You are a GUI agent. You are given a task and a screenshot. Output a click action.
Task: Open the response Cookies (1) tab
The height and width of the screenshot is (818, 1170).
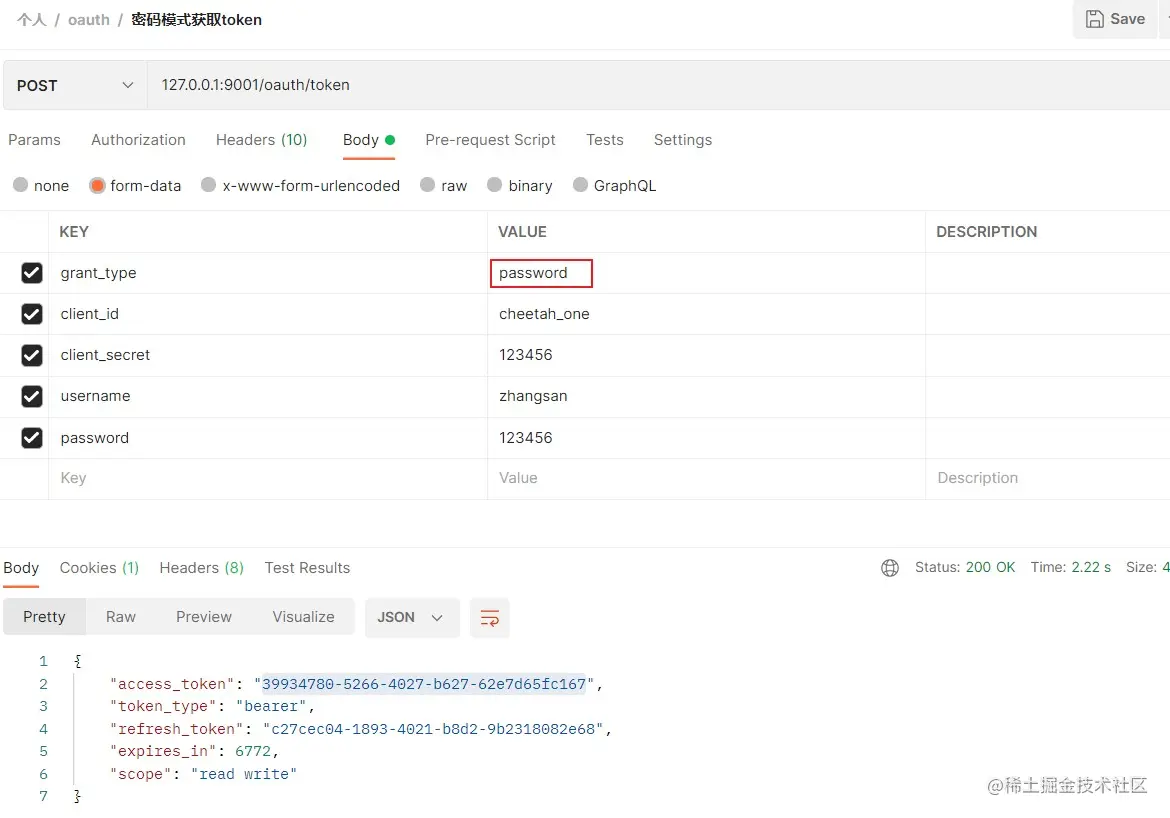(x=99, y=568)
